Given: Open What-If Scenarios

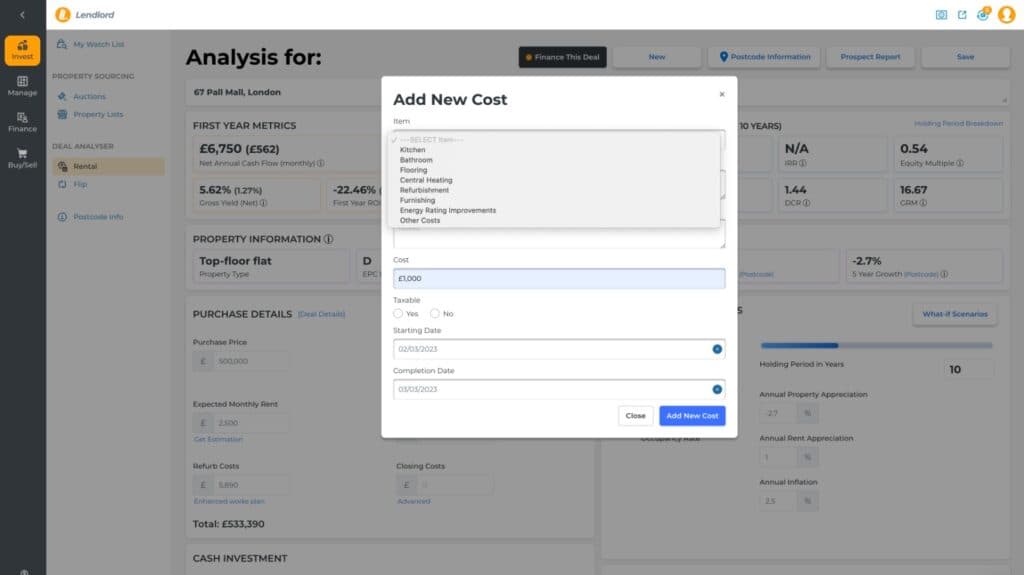Looking at the screenshot, I should (x=955, y=314).
